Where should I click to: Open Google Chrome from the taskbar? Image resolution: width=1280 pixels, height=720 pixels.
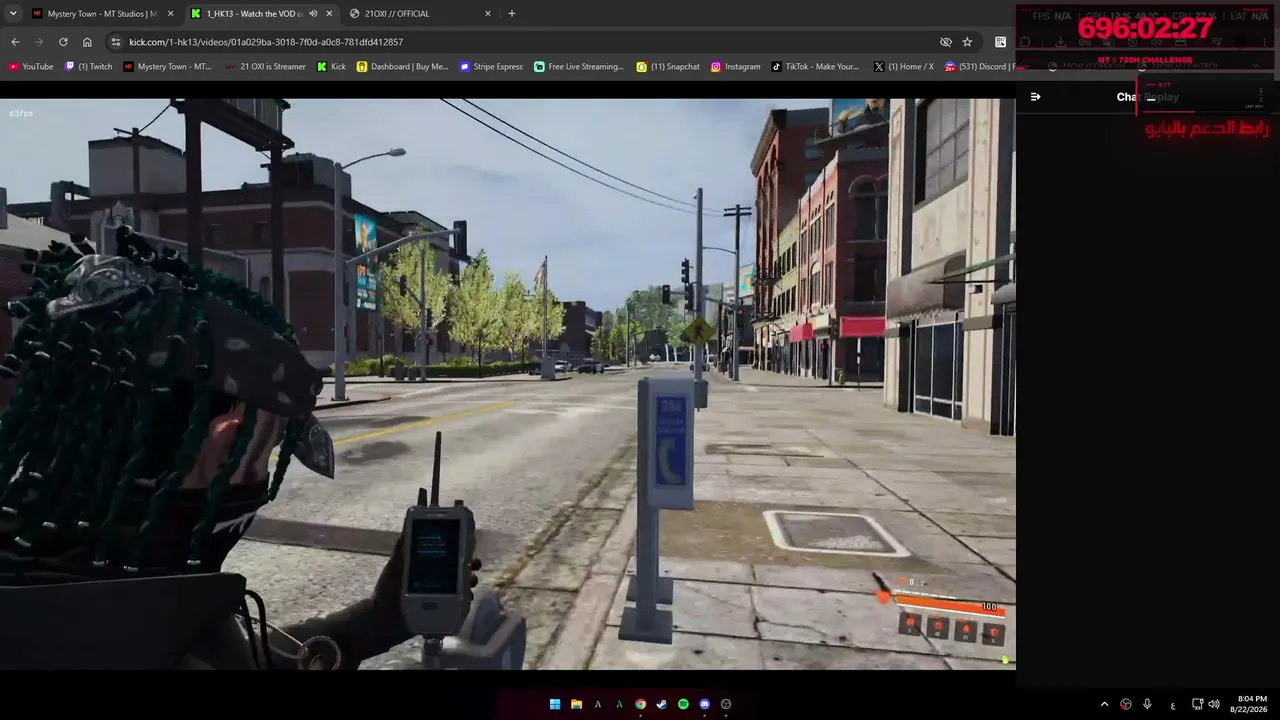click(640, 704)
